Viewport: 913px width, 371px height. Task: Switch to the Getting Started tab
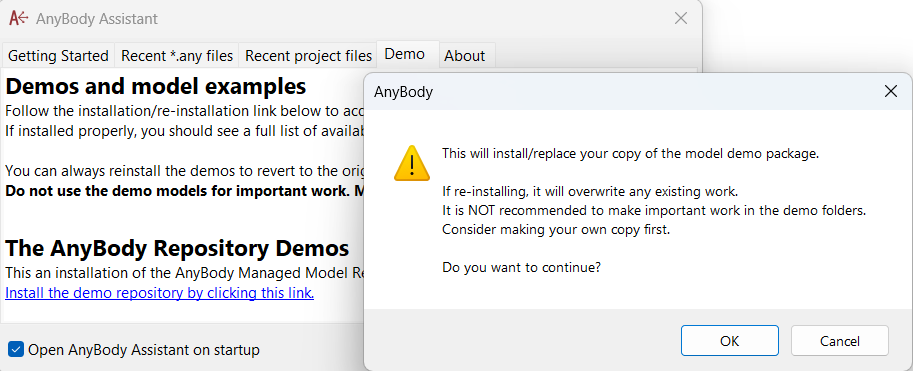pos(58,56)
